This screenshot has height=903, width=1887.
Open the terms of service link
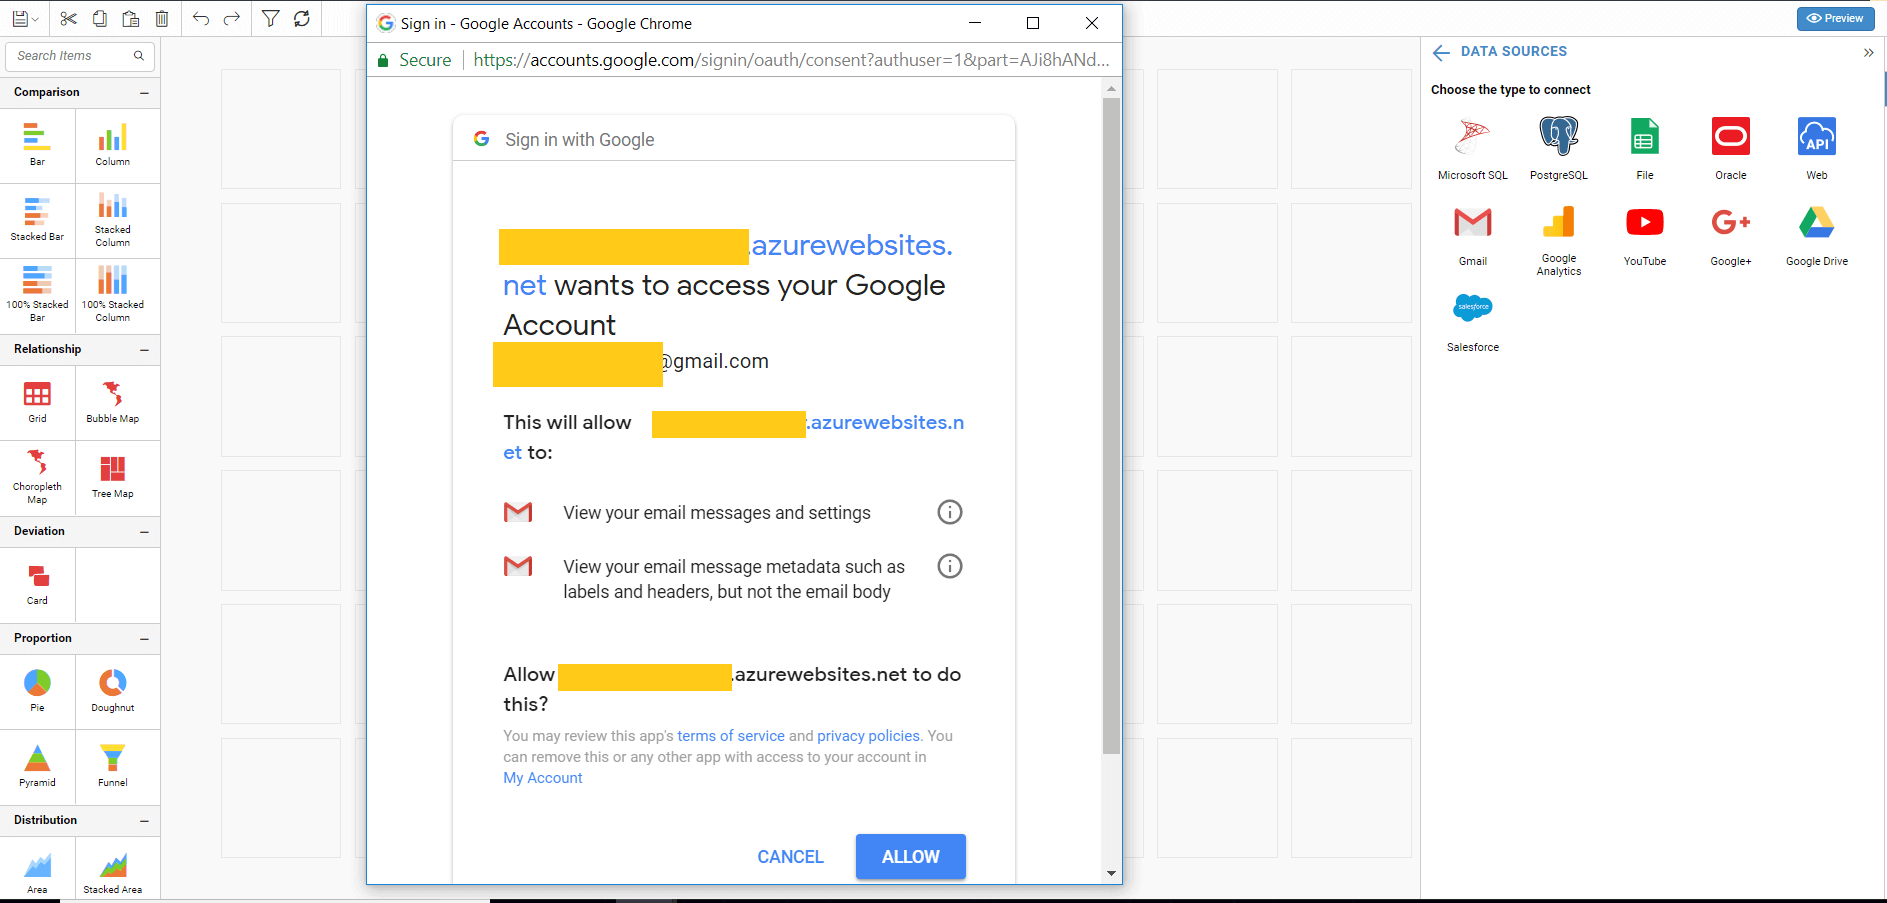(730, 736)
